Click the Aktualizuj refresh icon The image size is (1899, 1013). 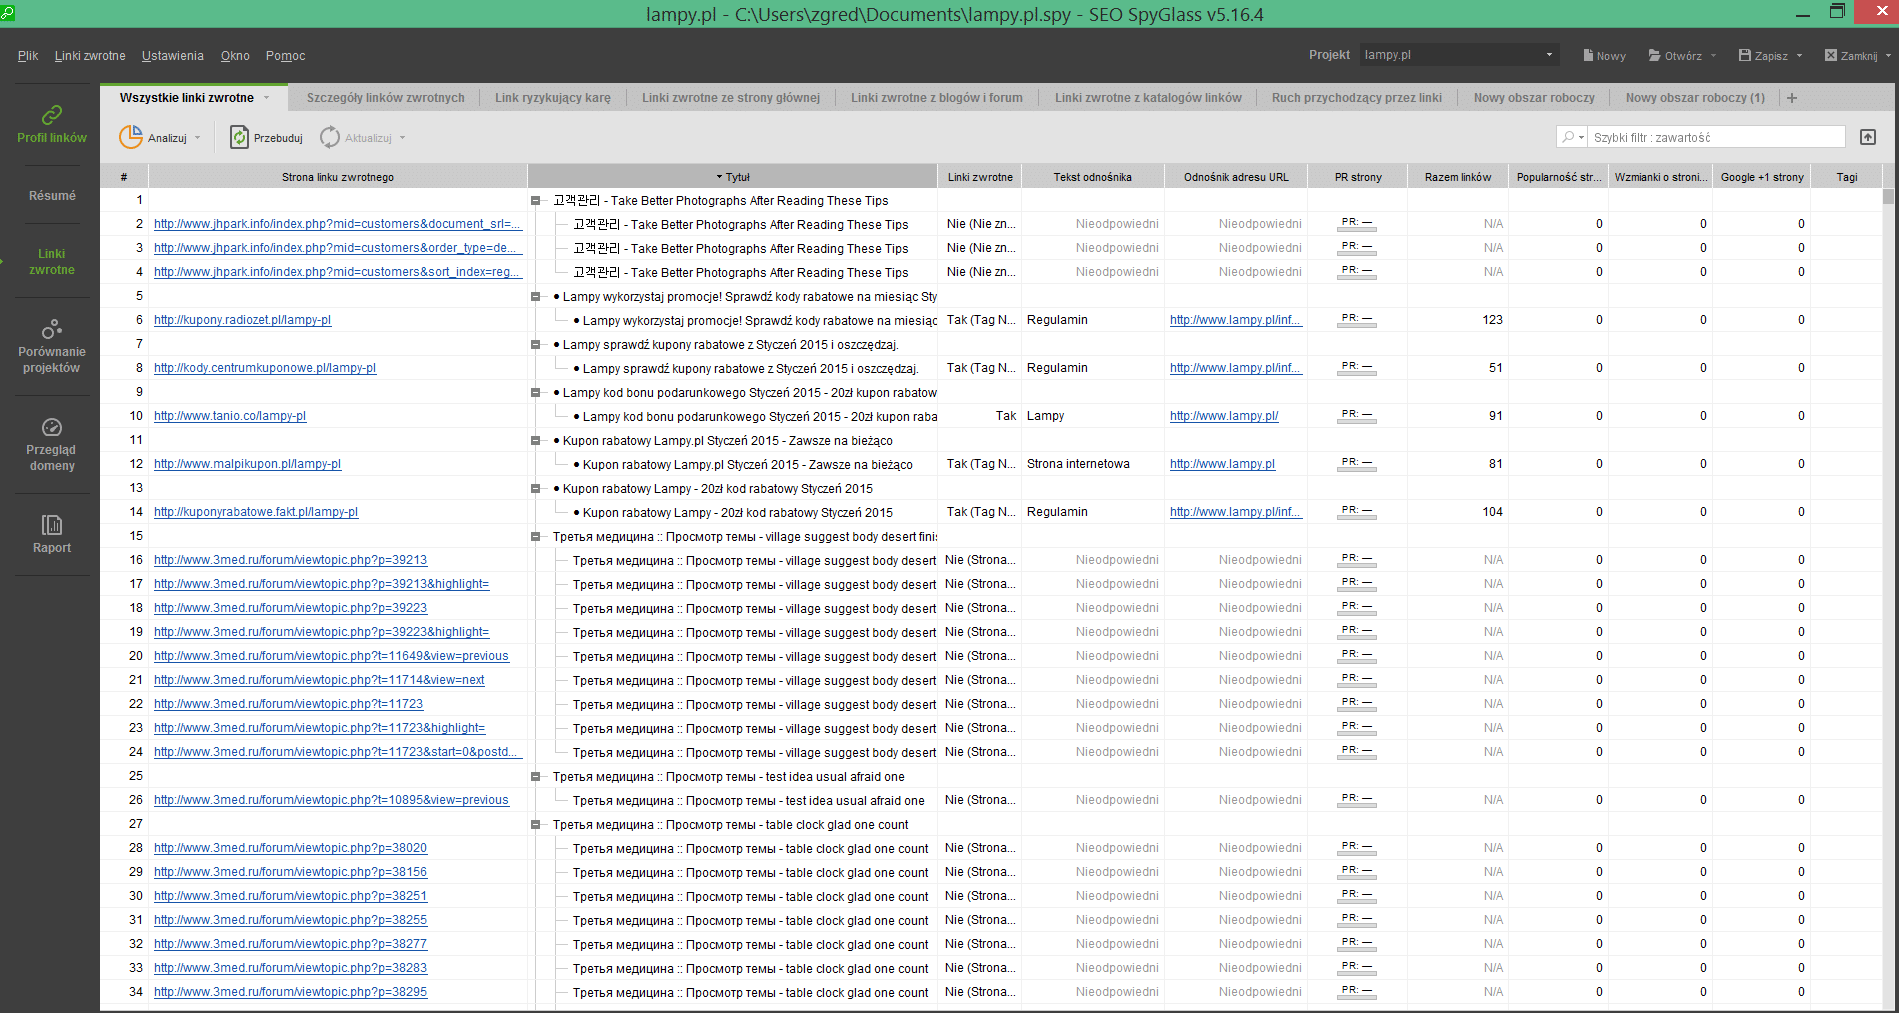point(330,137)
